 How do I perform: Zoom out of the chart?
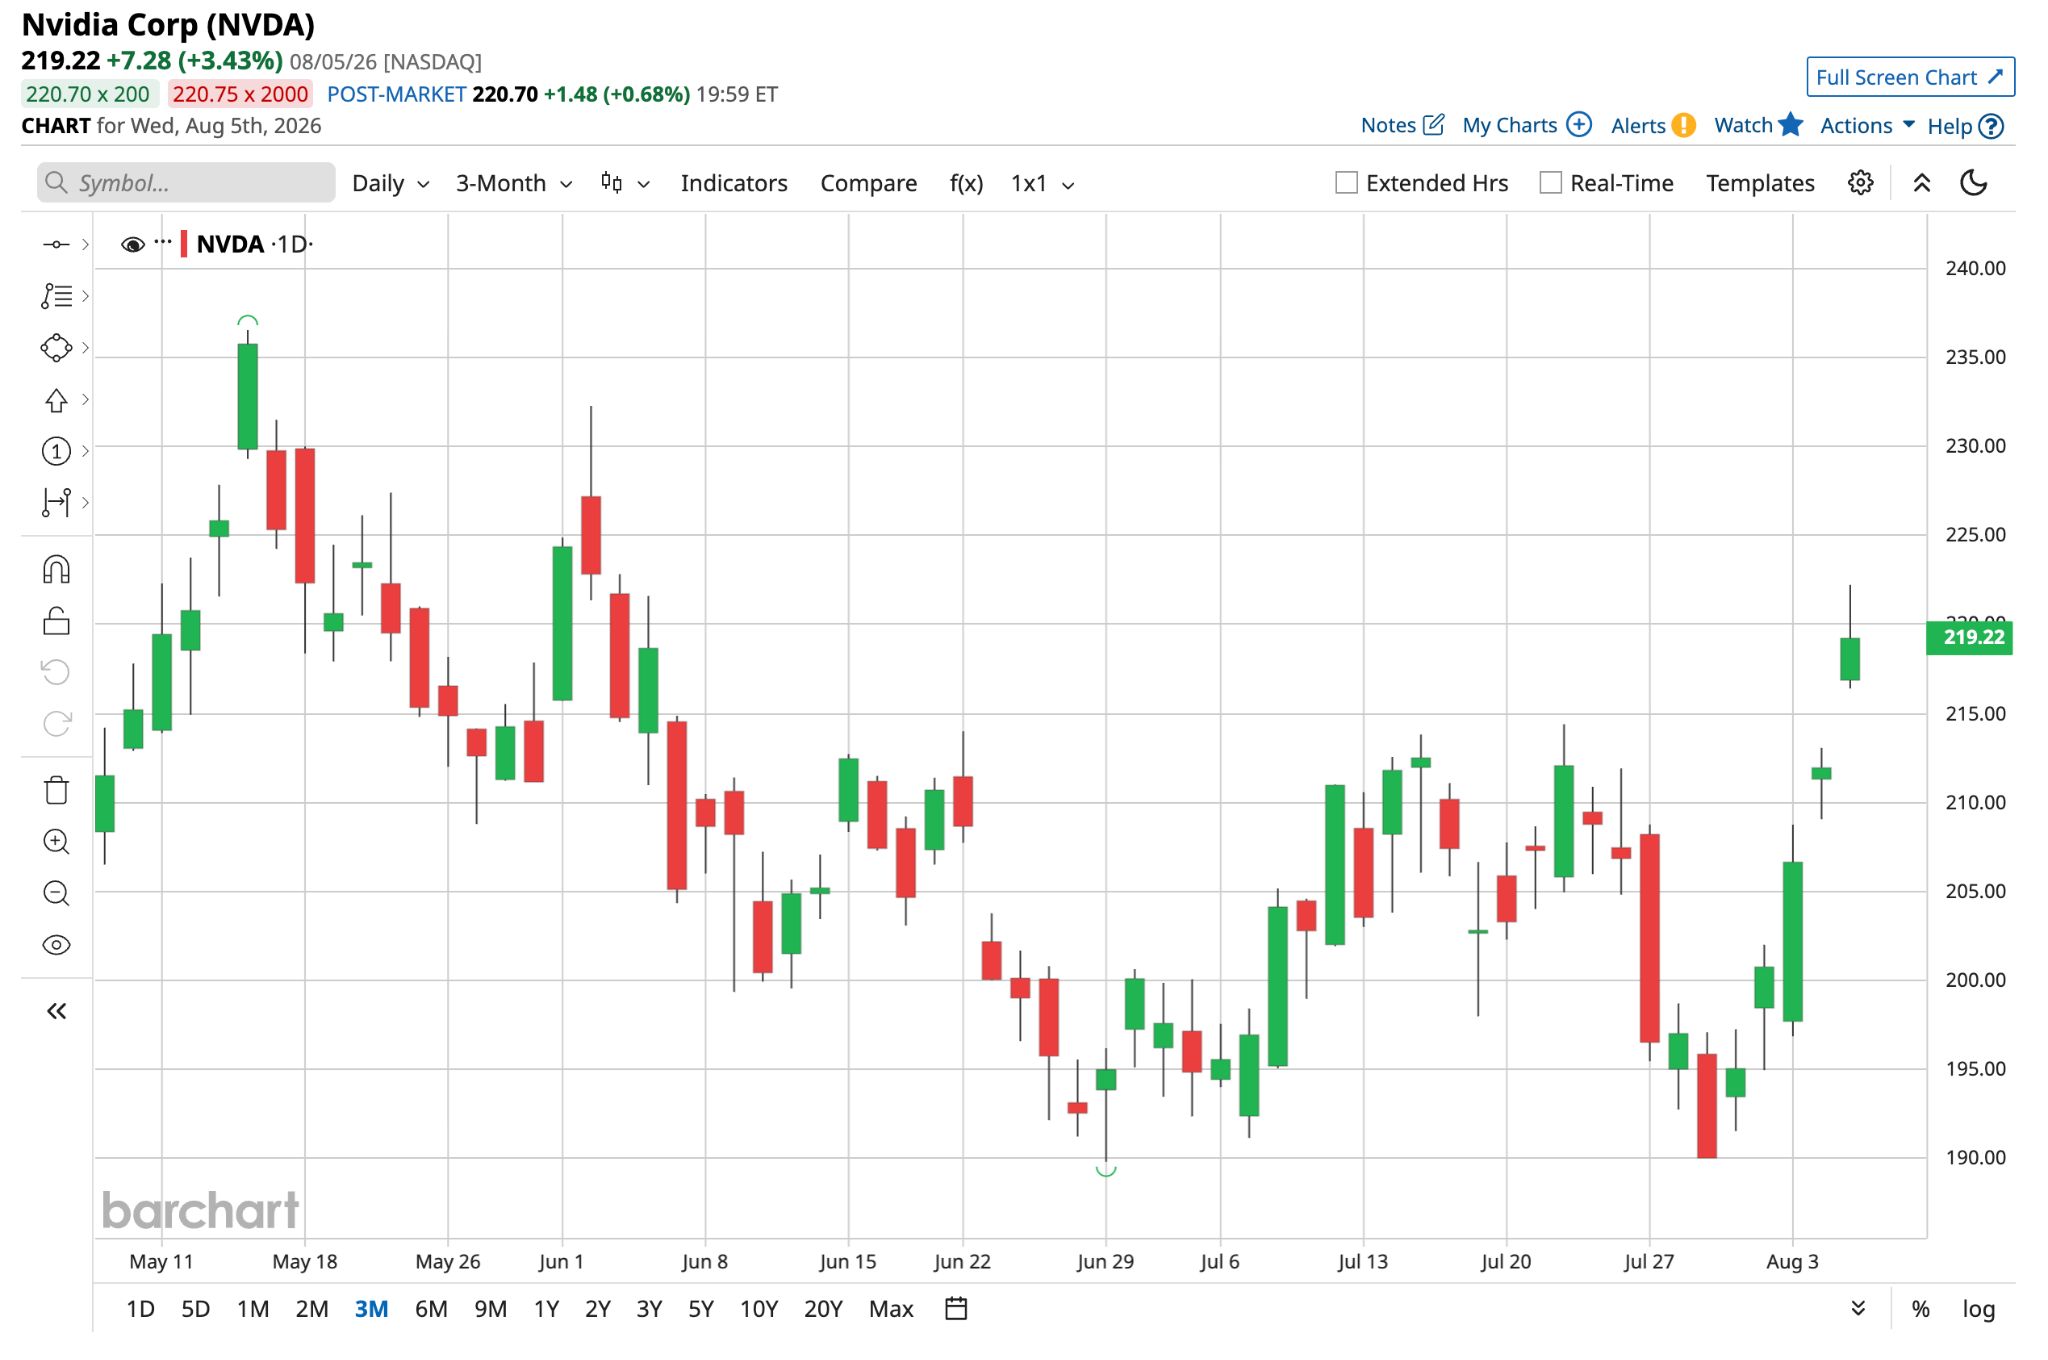(x=56, y=893)
